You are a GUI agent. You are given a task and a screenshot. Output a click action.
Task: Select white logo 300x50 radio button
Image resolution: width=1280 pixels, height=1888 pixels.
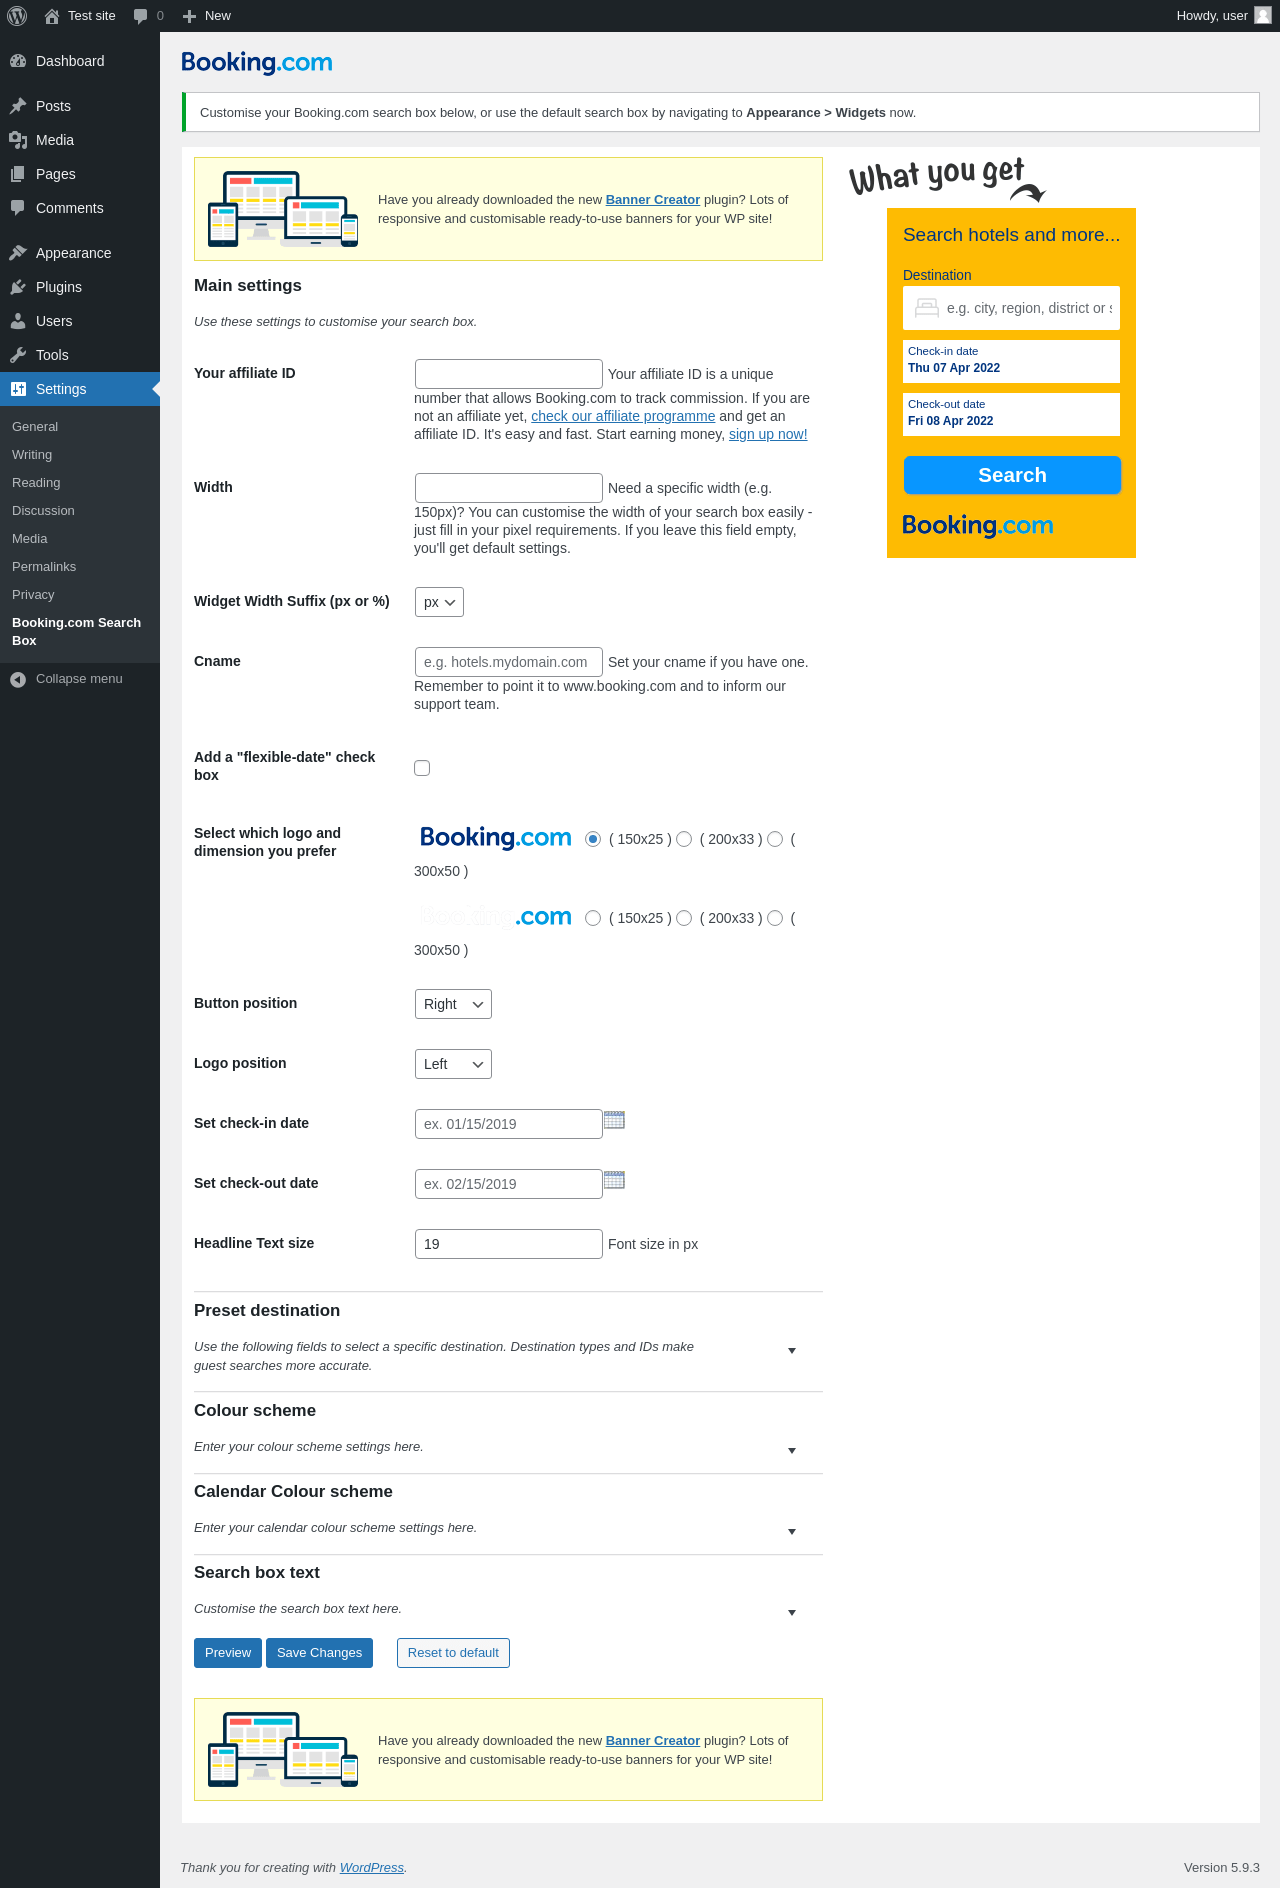pyautogui.click(x=775, y=918)
